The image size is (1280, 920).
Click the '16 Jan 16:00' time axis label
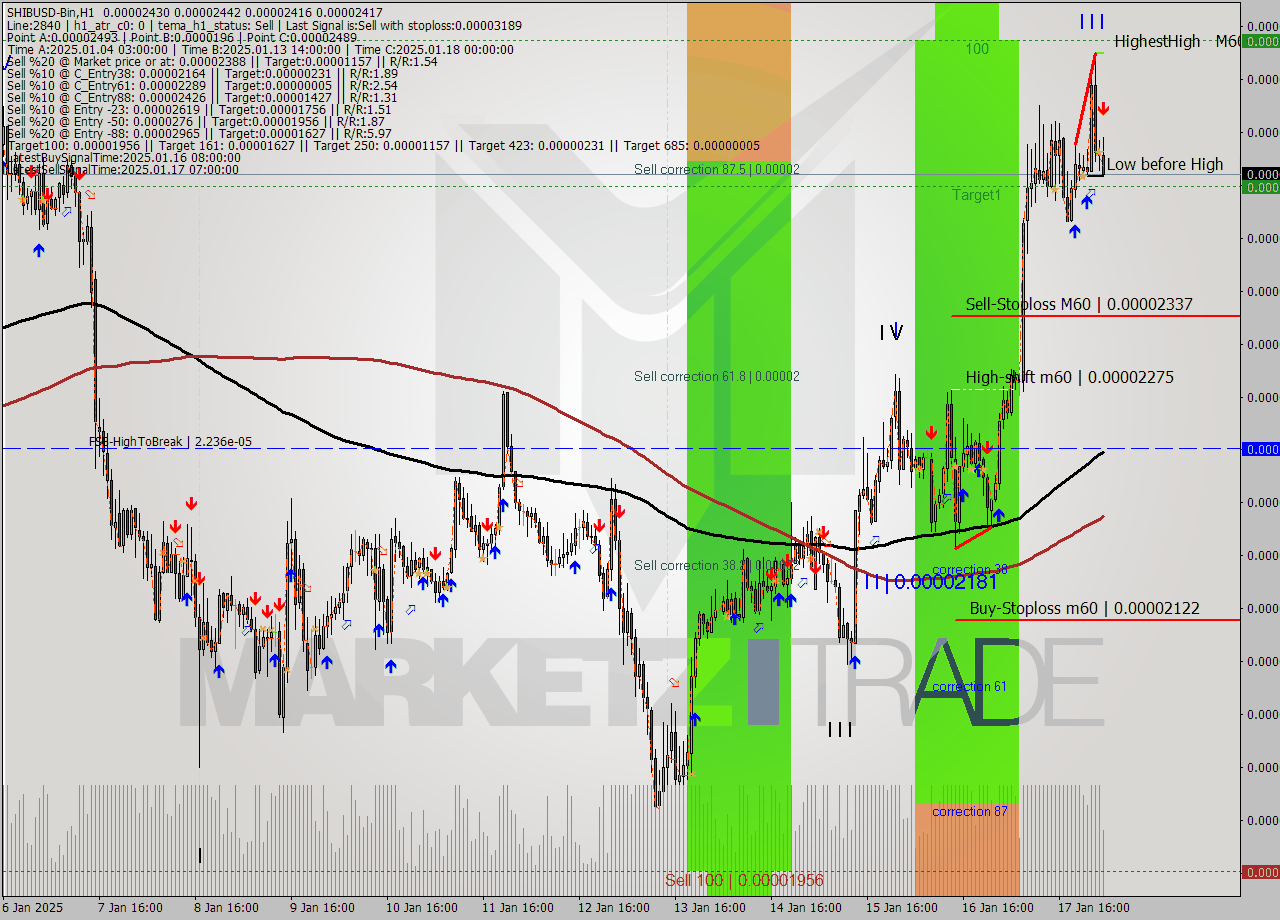click(x=997, y=908)
